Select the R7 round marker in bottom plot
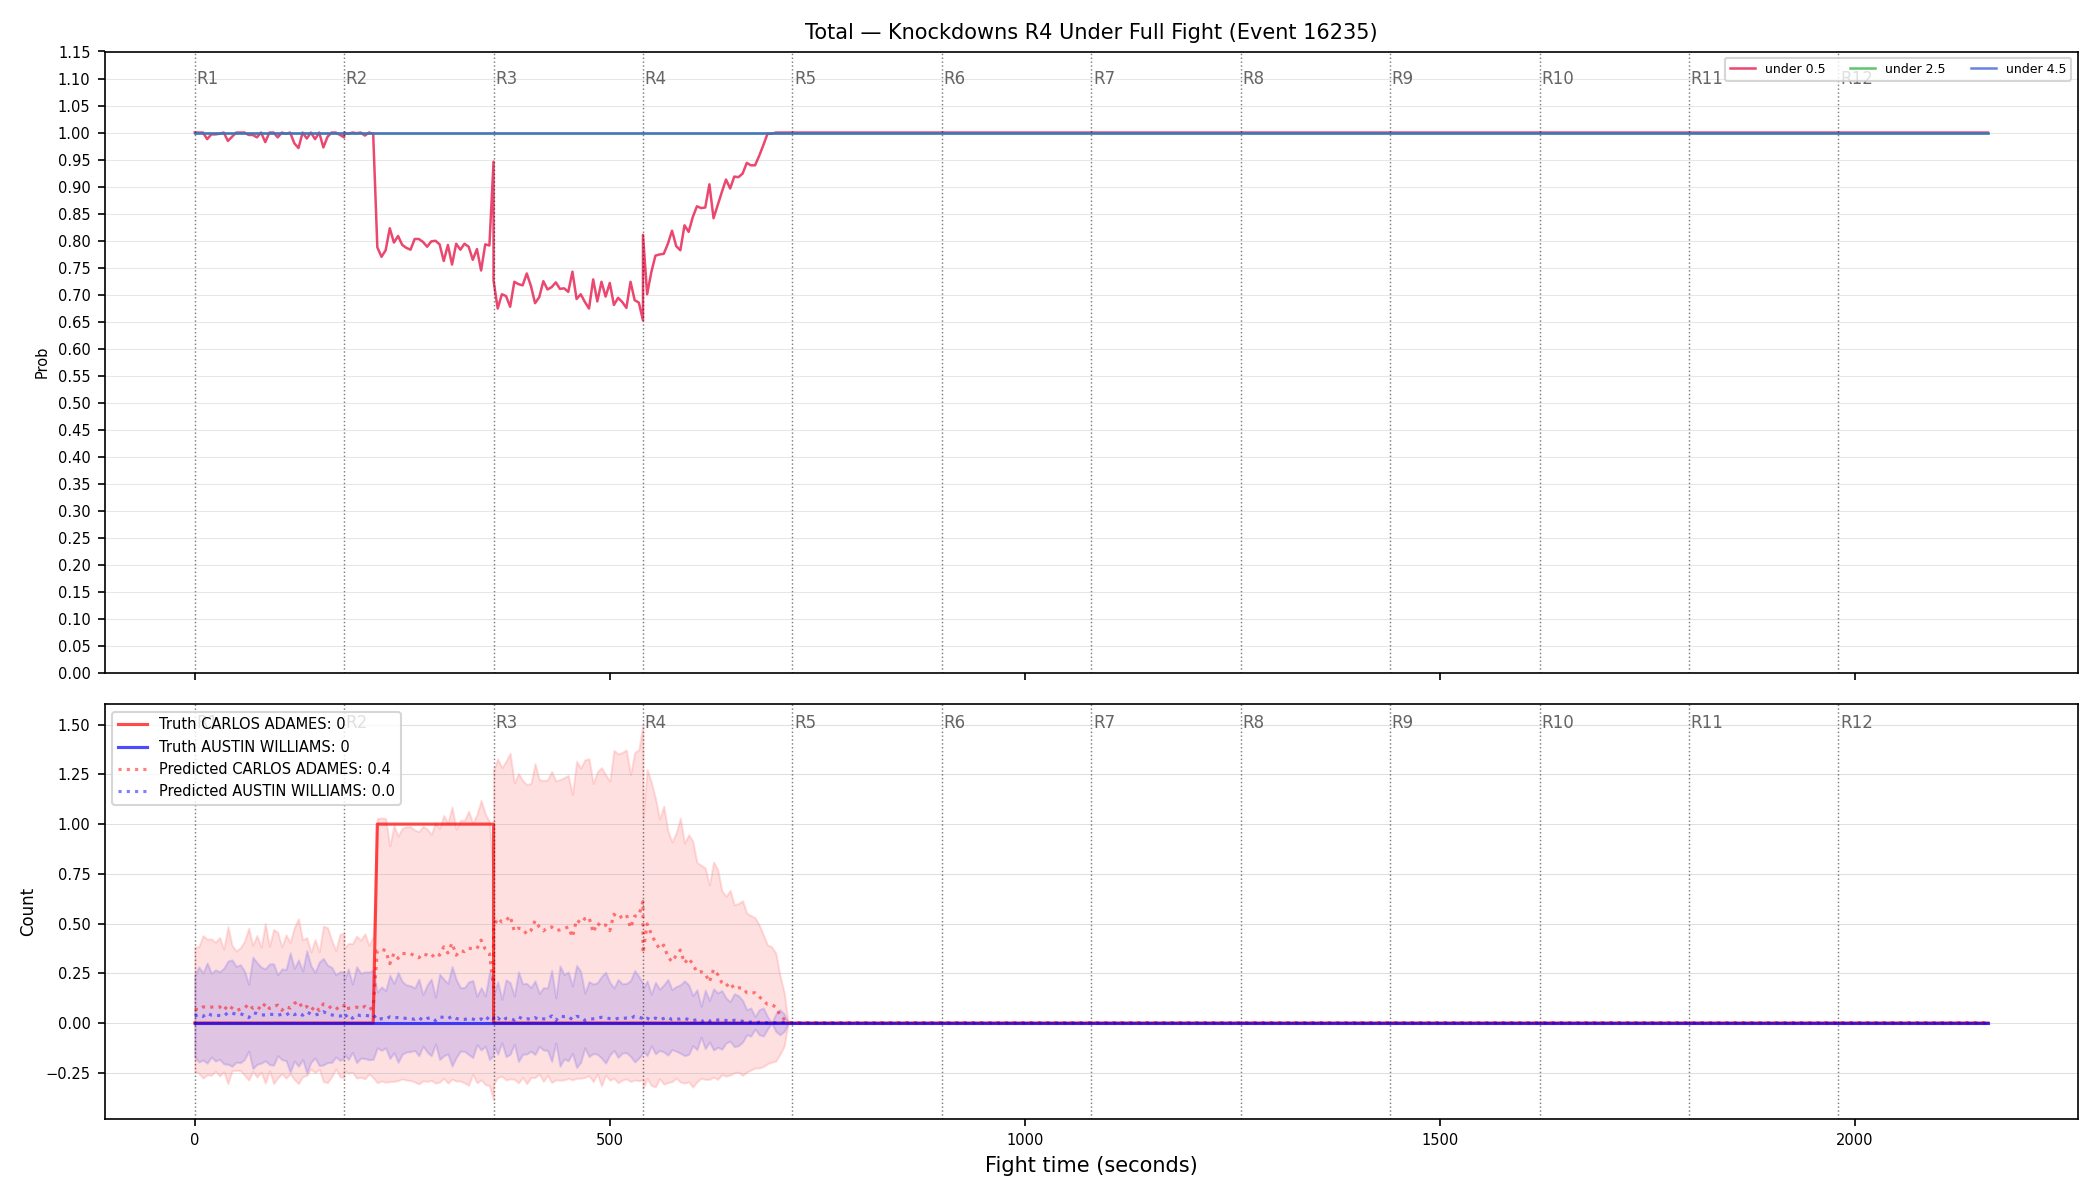 [1104, 722]
